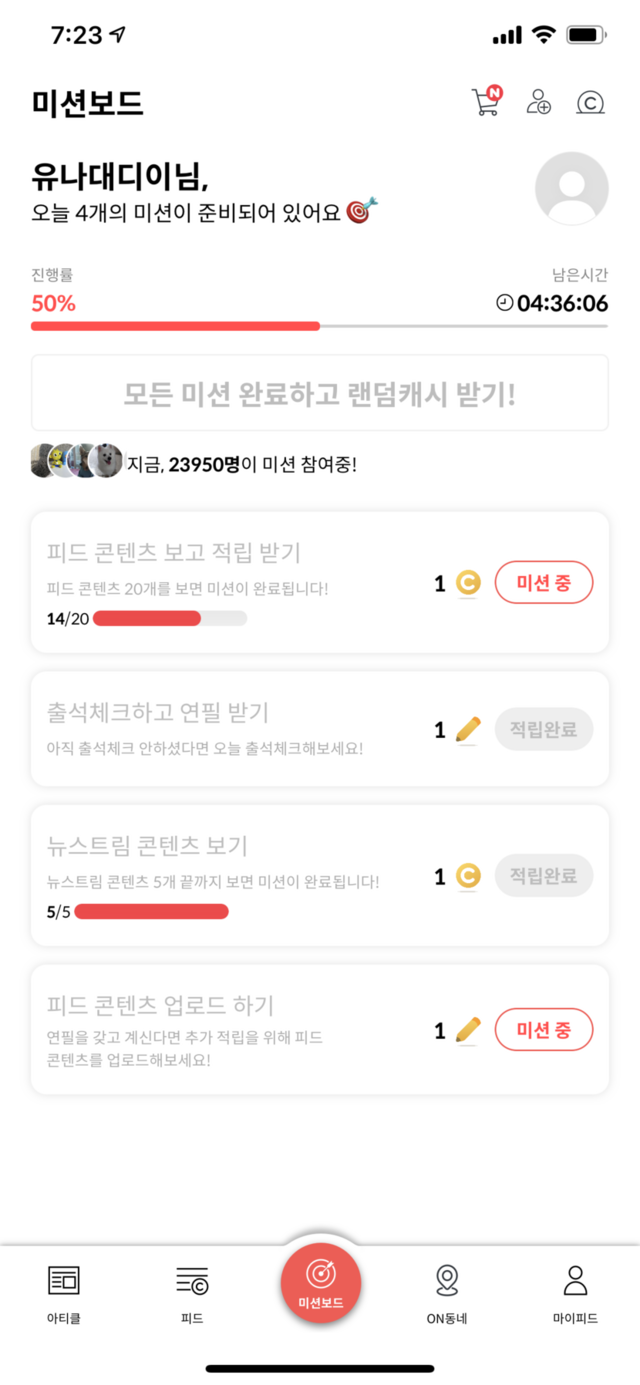Tap 미션 중 button for 피드 콘텐츠 업로드 하기
Screen dimensions: 640x1385
tap(544, 1030)
